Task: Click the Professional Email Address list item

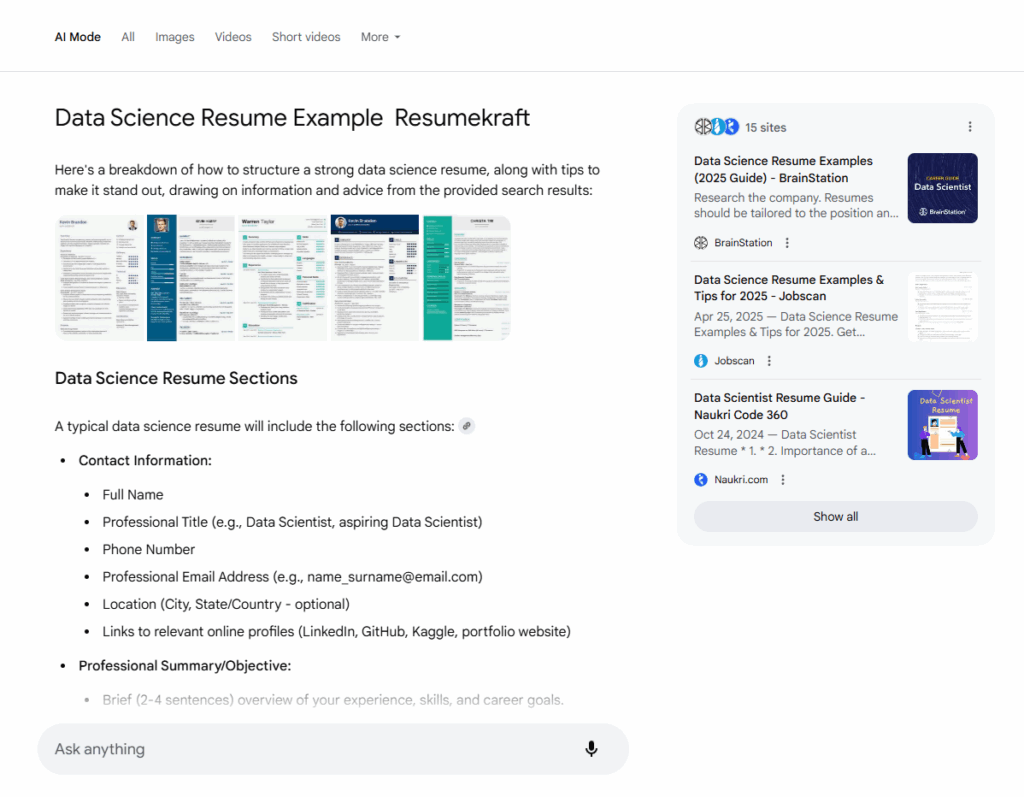Action: tap(292, 577)
